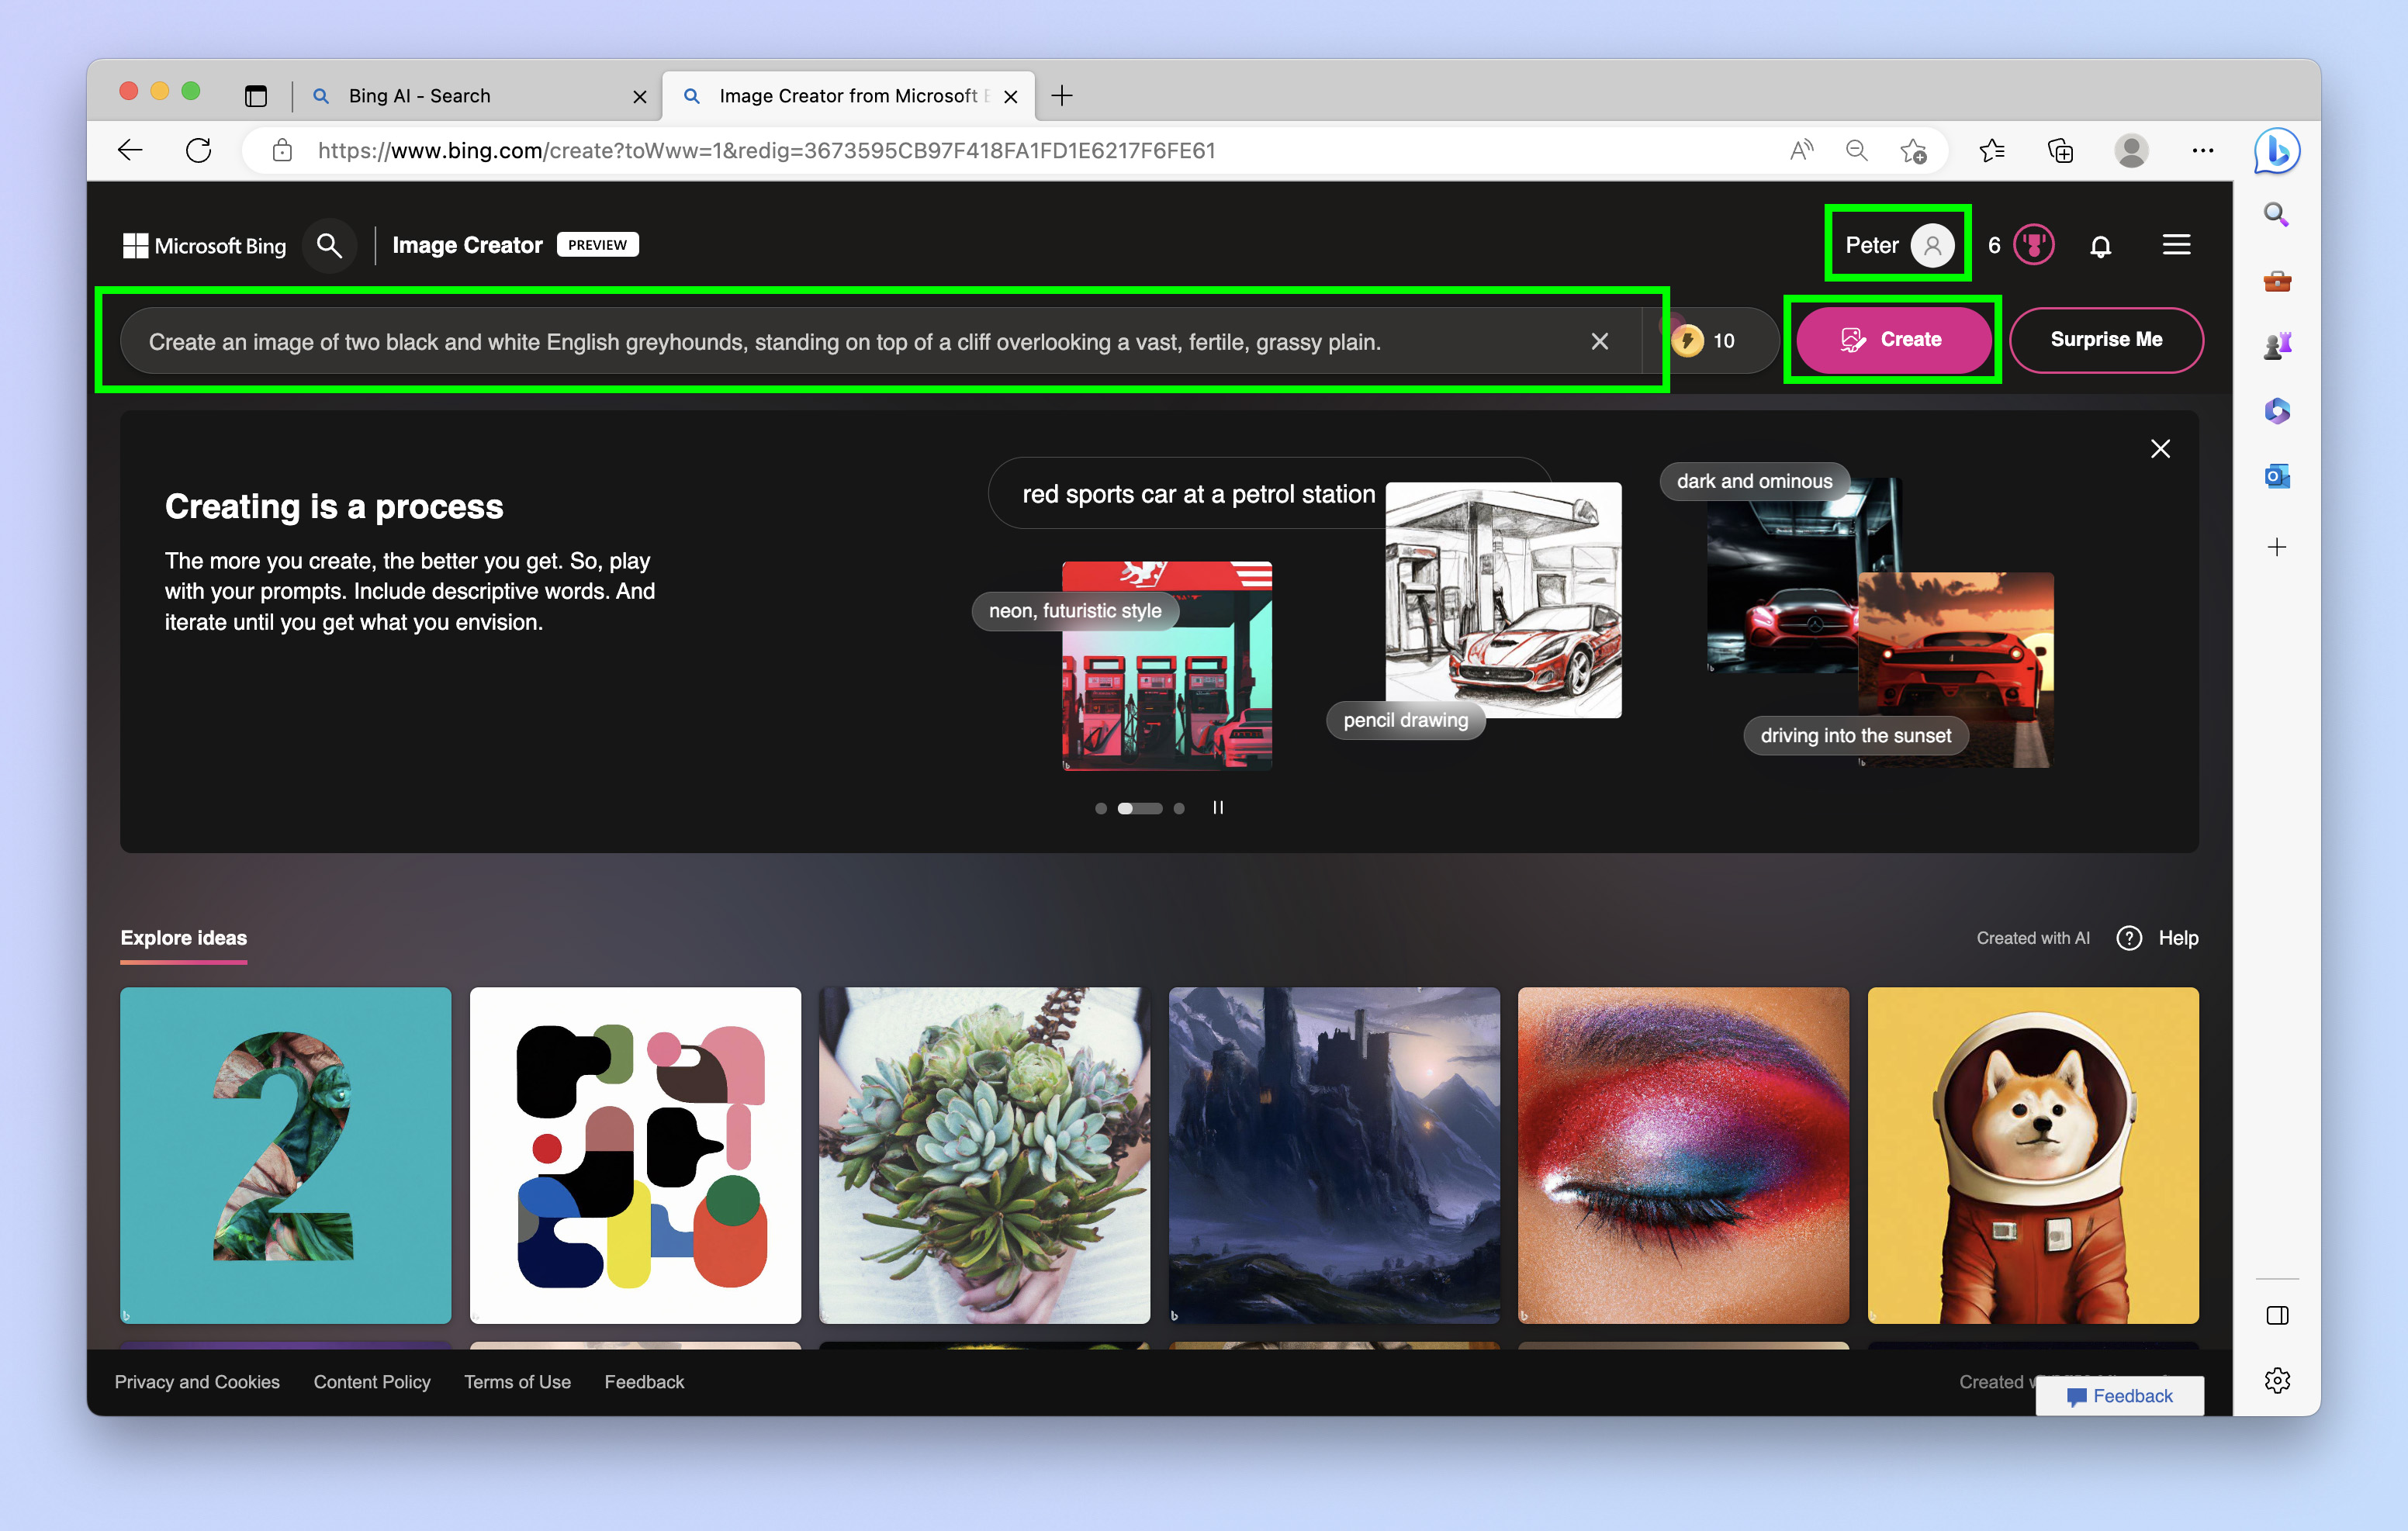2408x1531 pixels.
Task: Clear the prompt text with X
Action: [x=1600, y=342]
